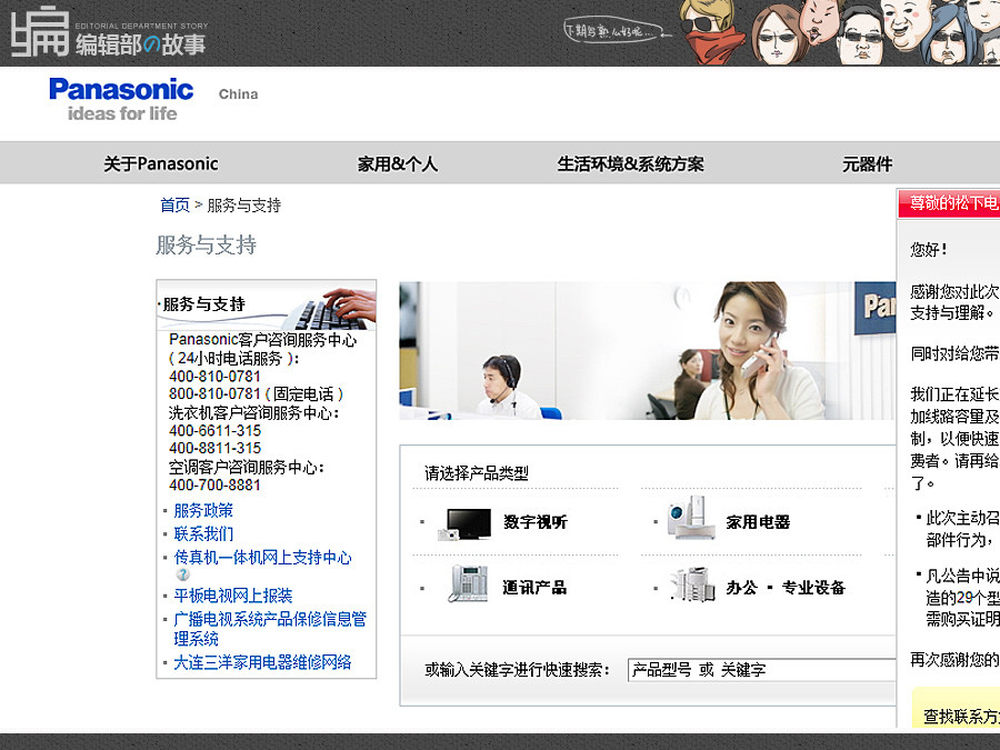Open the 元器件 menu
Screen dimensions: 1000x750
pos(867,164)
